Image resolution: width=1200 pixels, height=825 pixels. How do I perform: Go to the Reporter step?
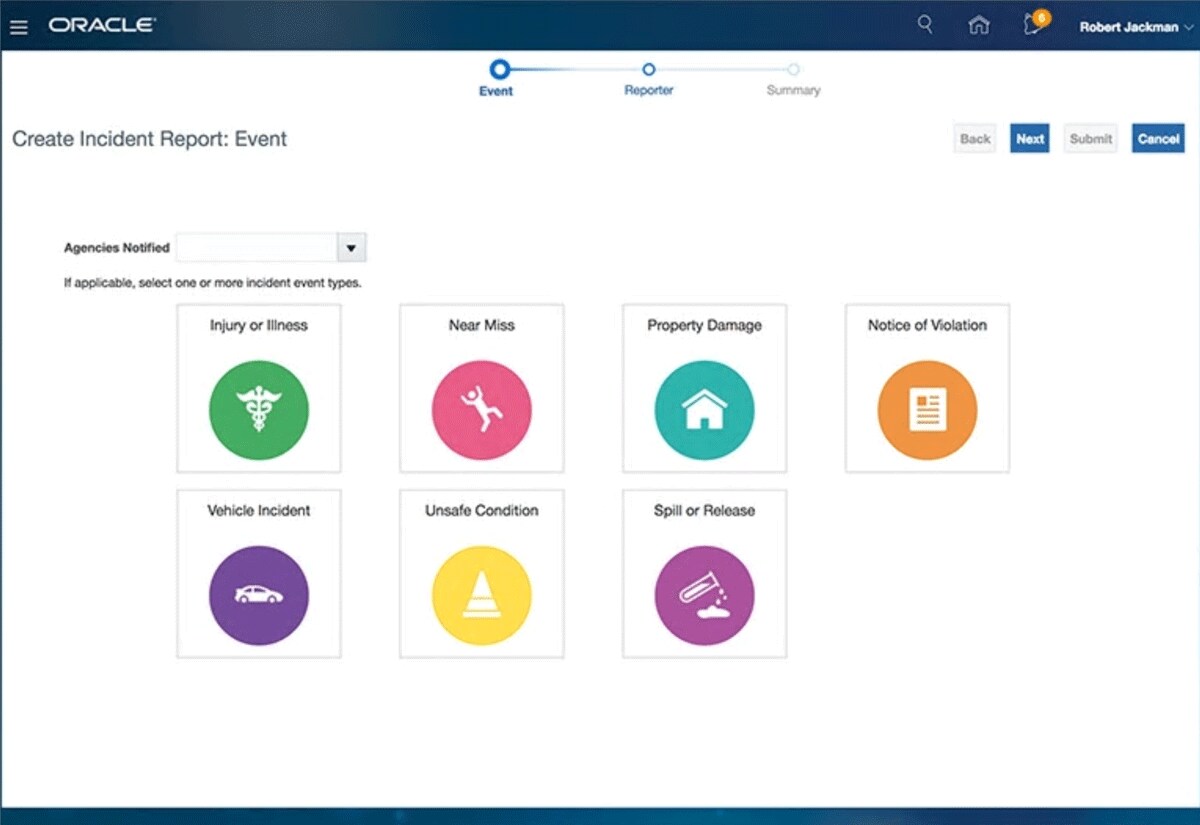pos(649,79)
